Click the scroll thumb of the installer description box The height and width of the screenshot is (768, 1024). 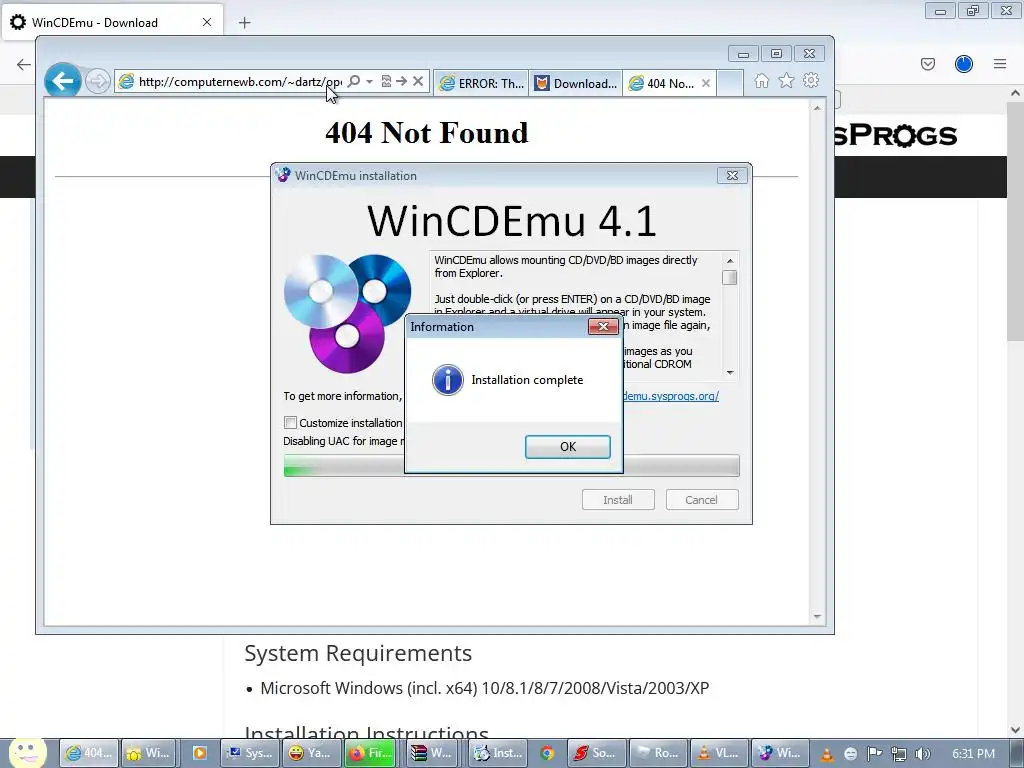tap(730, 278)
